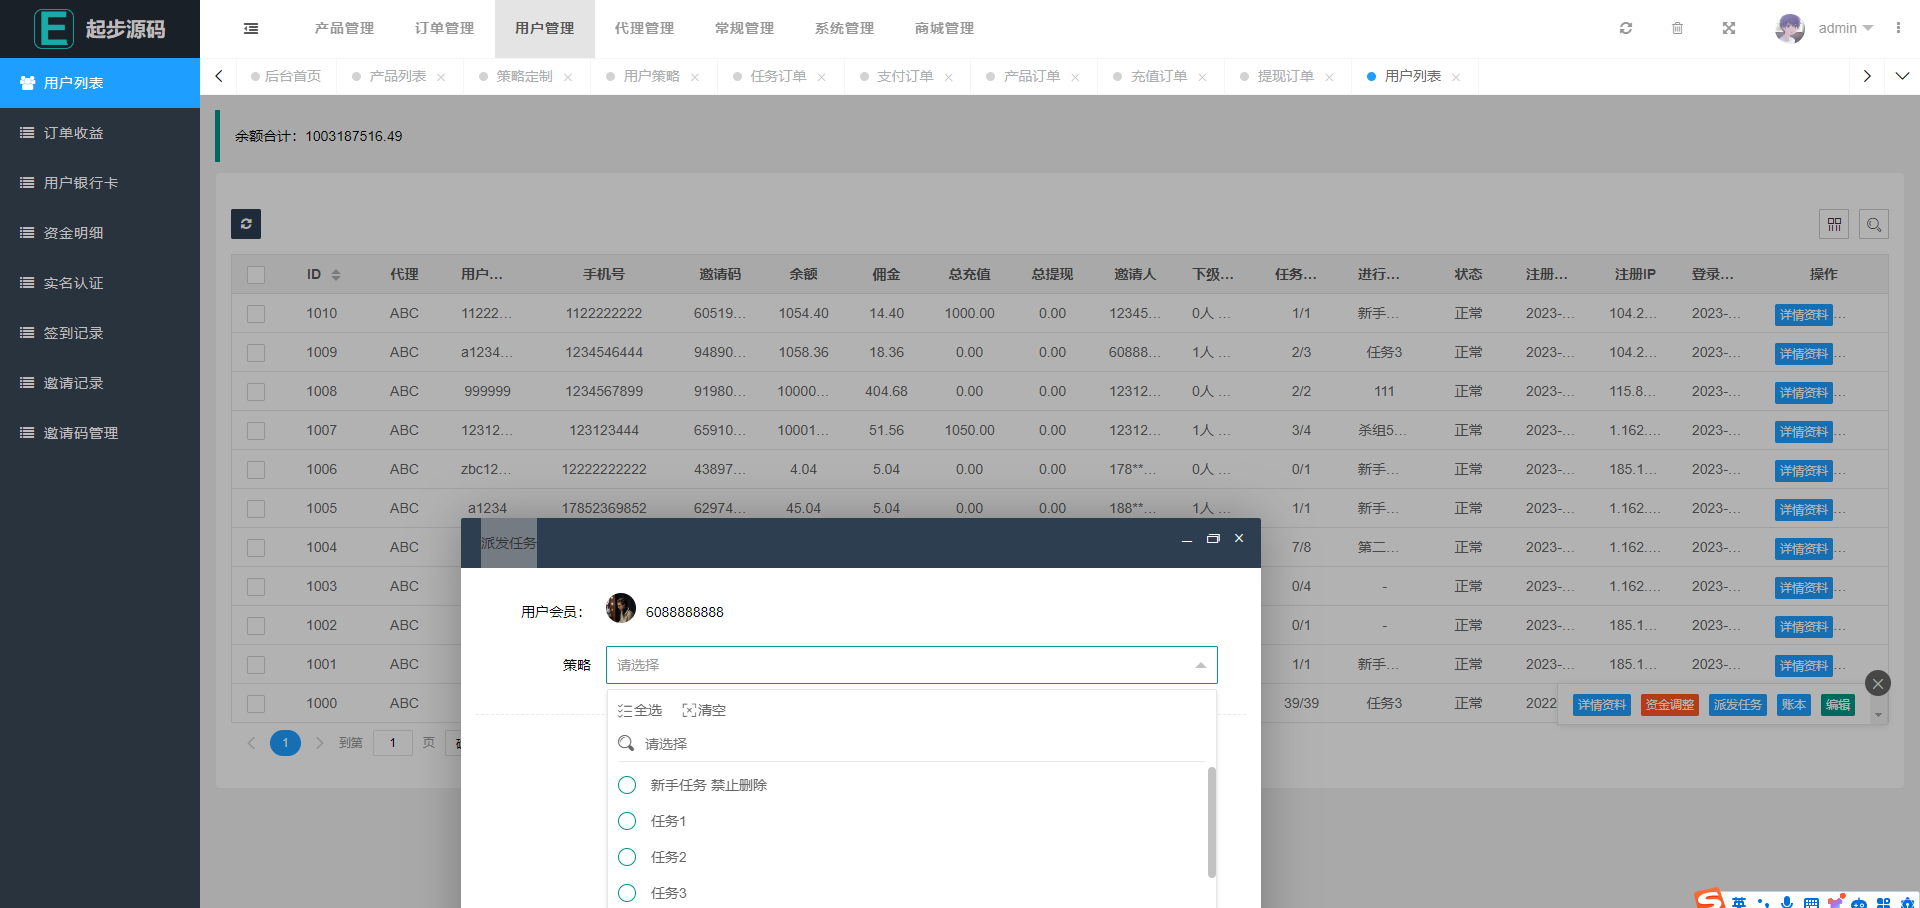Open the 代理管理 top menu
This screenshot has height=908, width=1920.
[x=644, y=28]
